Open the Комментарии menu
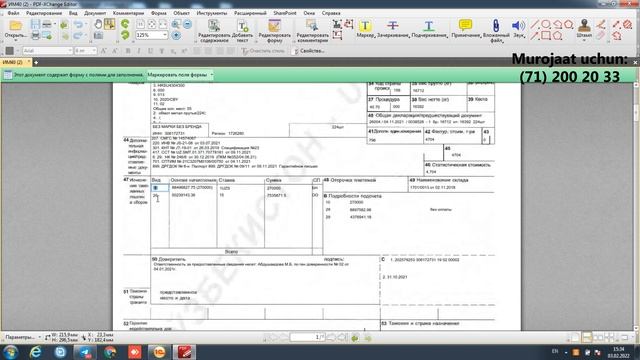The width and height of the screenshot is (640, 360). click(x=128, y=13)
